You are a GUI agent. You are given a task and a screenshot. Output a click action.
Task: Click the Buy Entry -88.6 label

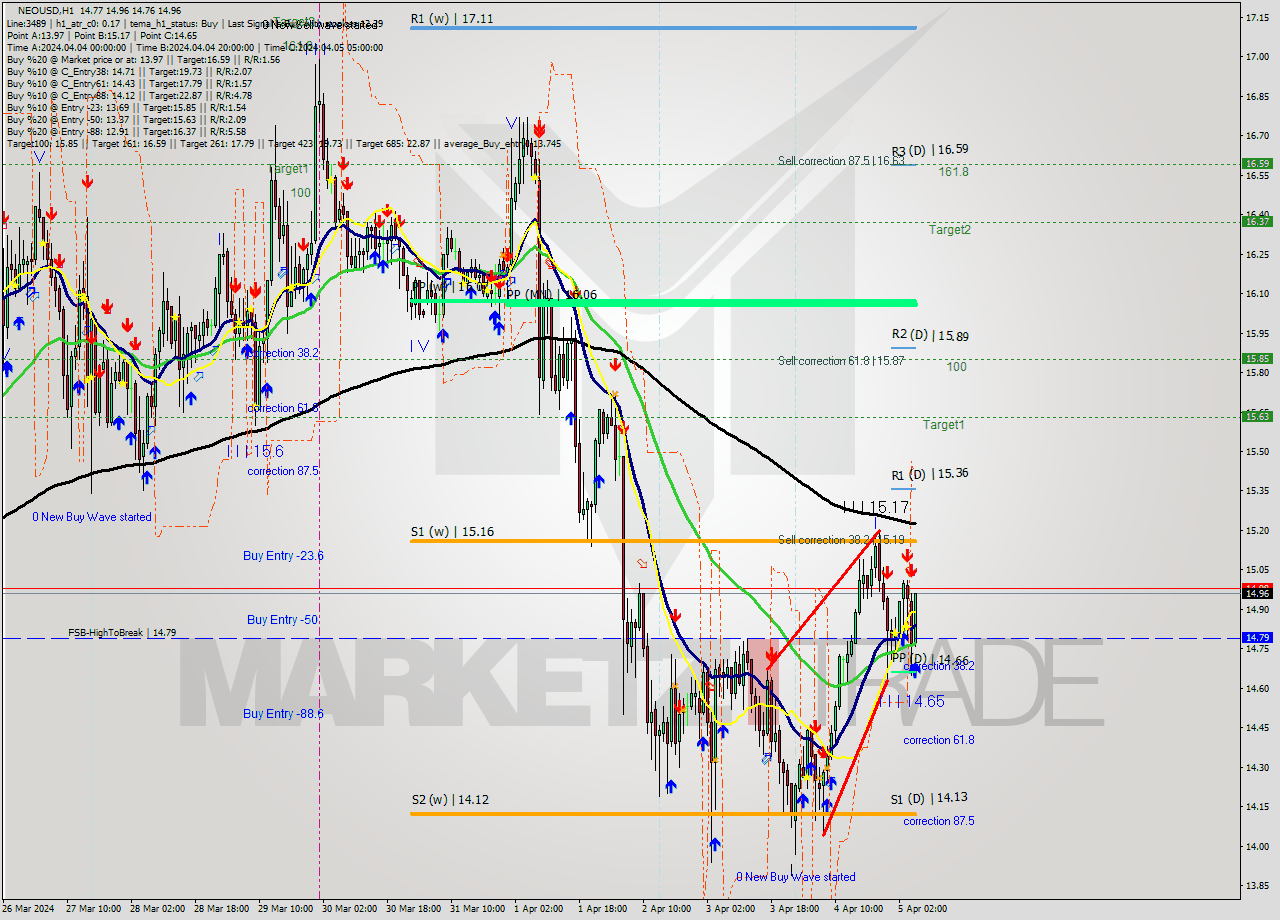pyautogui.click(x=283, y=714)
